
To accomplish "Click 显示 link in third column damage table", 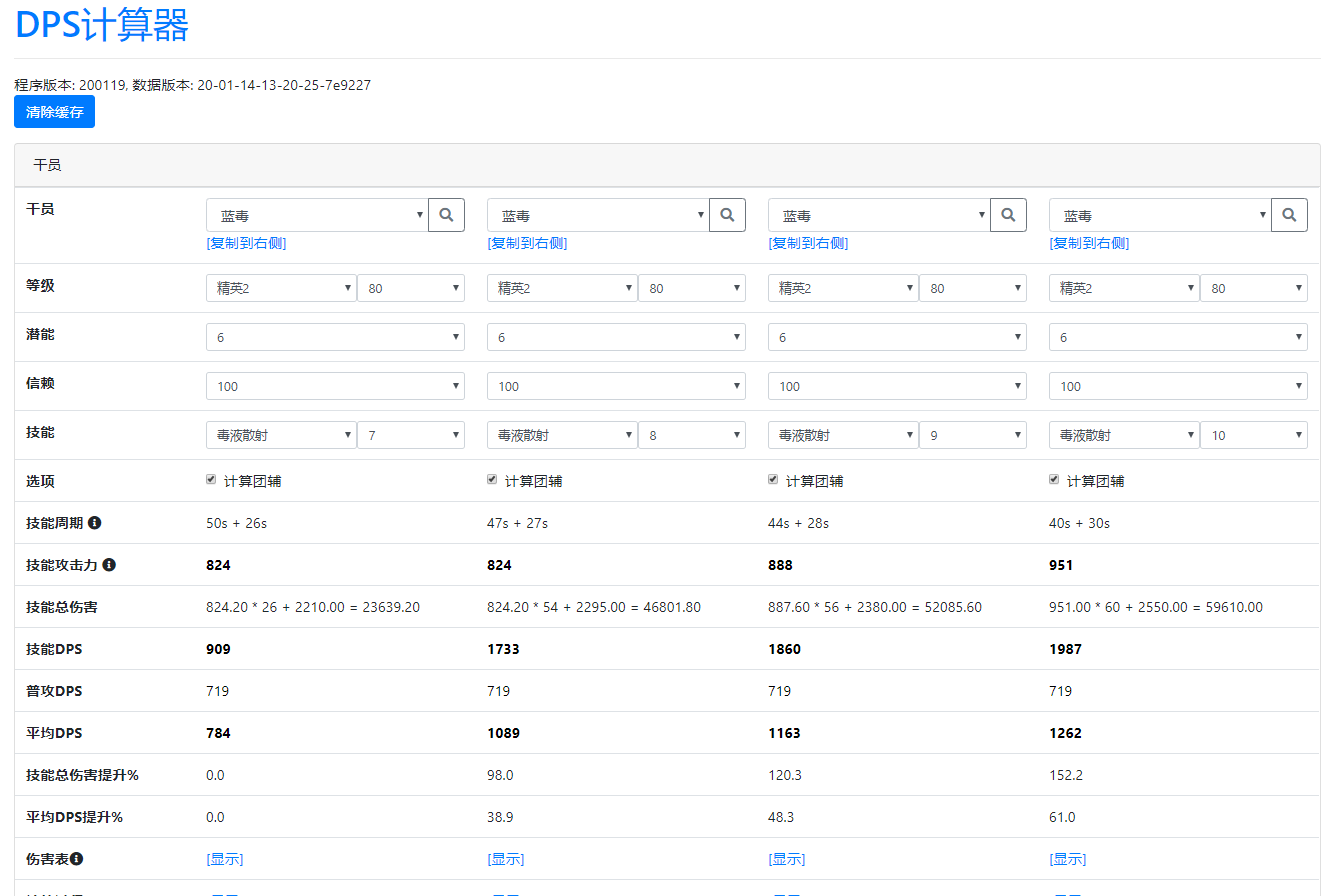I will 786,859.
